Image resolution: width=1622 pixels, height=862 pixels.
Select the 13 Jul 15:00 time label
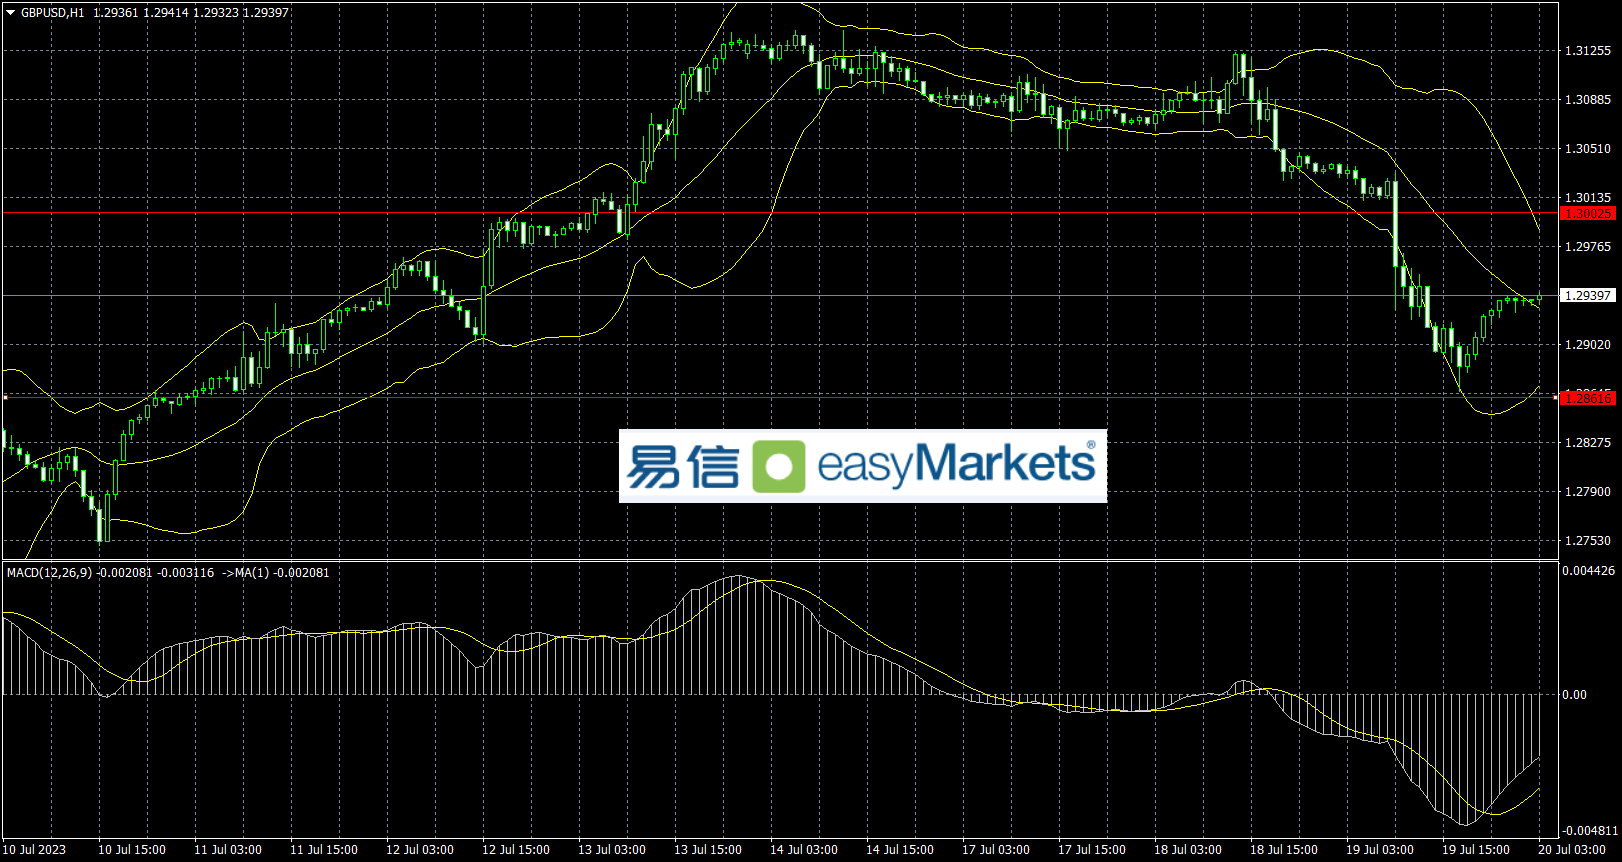(708, 850)
